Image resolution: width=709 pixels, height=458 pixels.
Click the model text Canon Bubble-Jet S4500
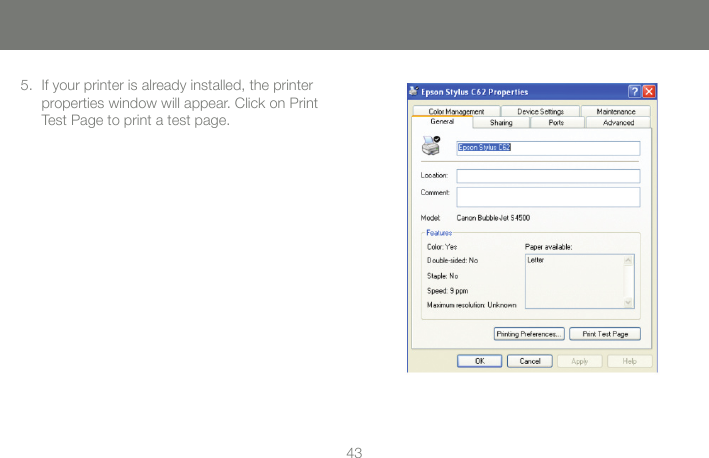pos(493,218)
